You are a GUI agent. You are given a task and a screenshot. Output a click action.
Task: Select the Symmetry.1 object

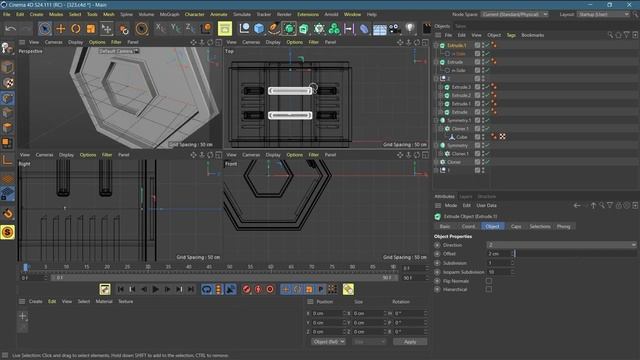tap(459, 120)
